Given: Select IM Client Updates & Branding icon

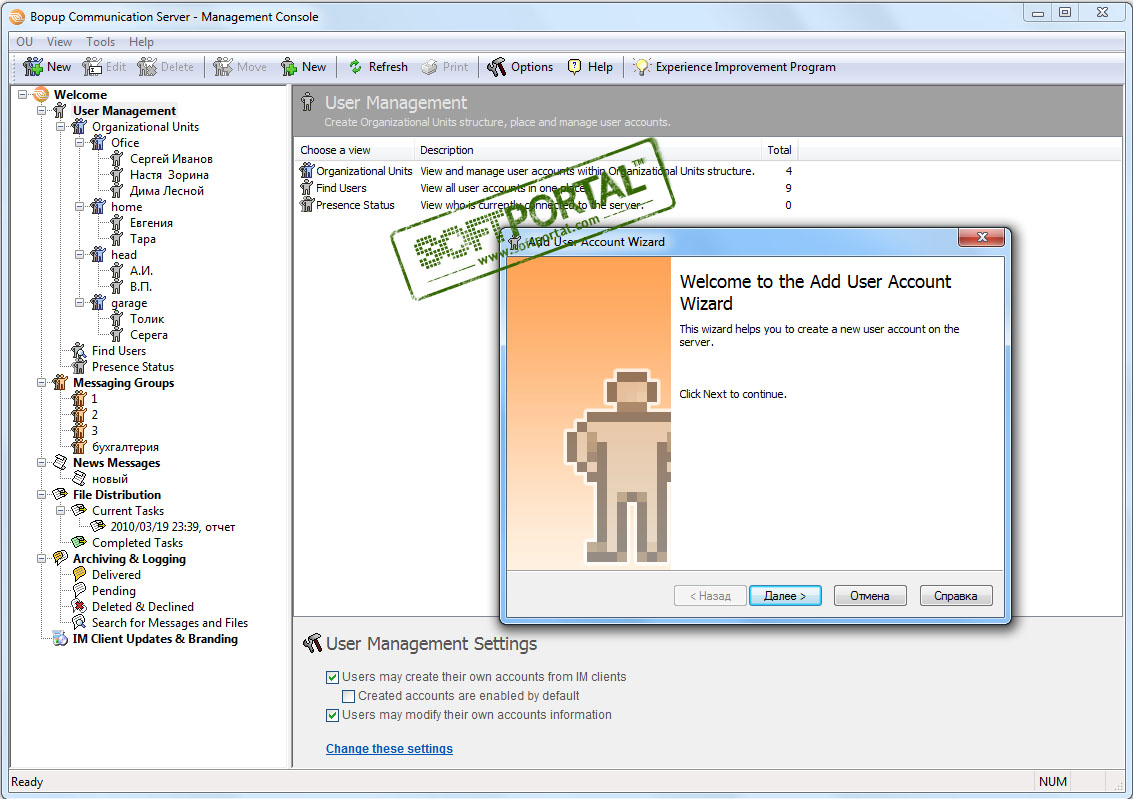Looking at the screenshot, I should pyautogui.click(x=60, y=639).
